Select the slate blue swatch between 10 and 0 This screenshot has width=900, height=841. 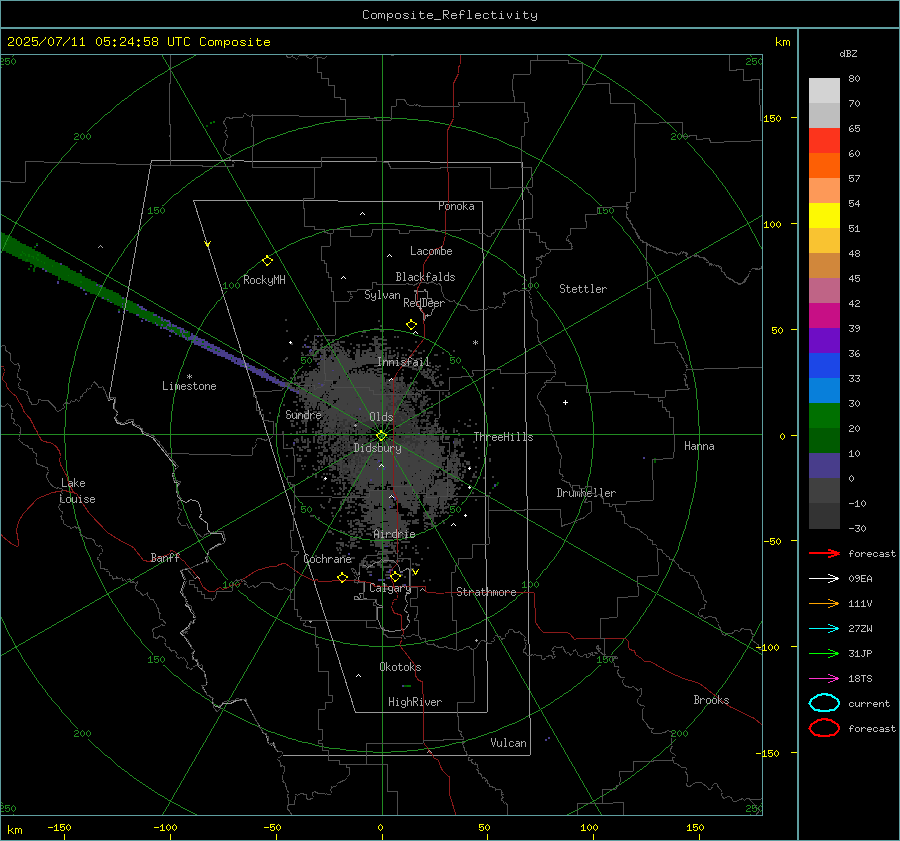click(824, 466)
